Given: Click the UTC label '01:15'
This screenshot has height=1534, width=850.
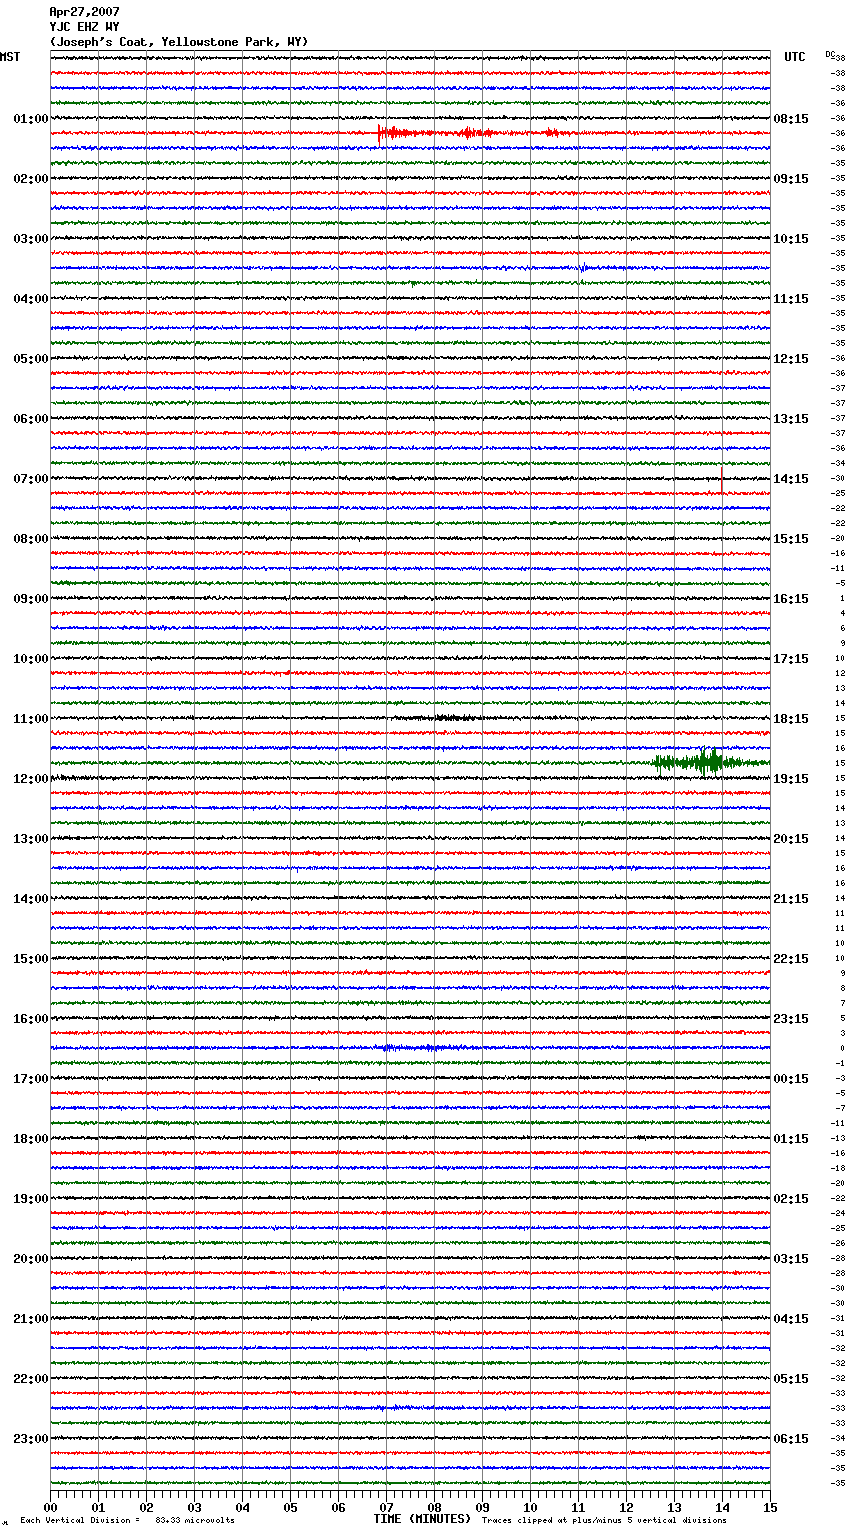Looking at the screenshot, I should pyautogui.click(x=791, y=1139).
